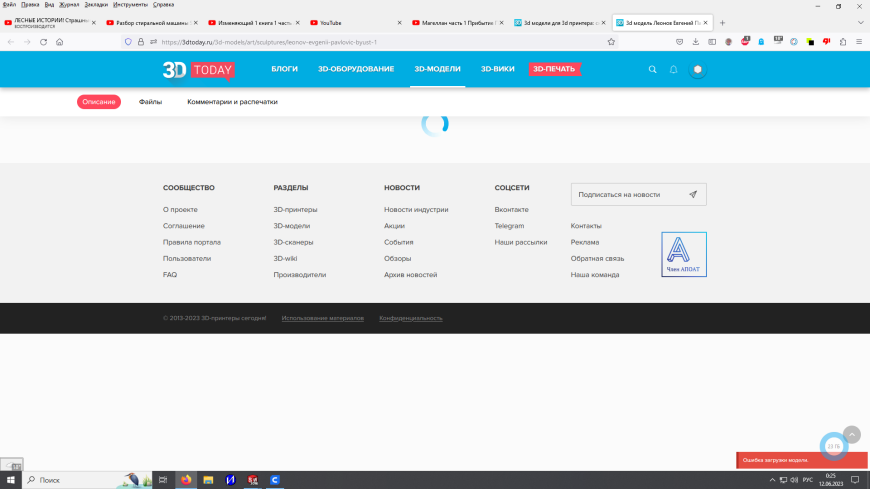
Task: Open Windows Start menu
Action: click(x=11, y=480)
